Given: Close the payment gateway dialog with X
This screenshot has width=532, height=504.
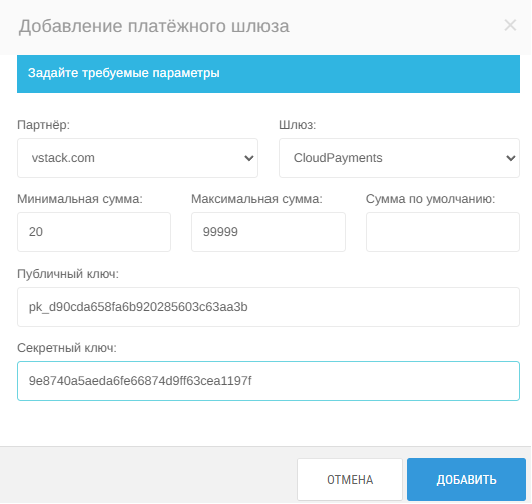Looking at the screenshot, I should [510, 25].
